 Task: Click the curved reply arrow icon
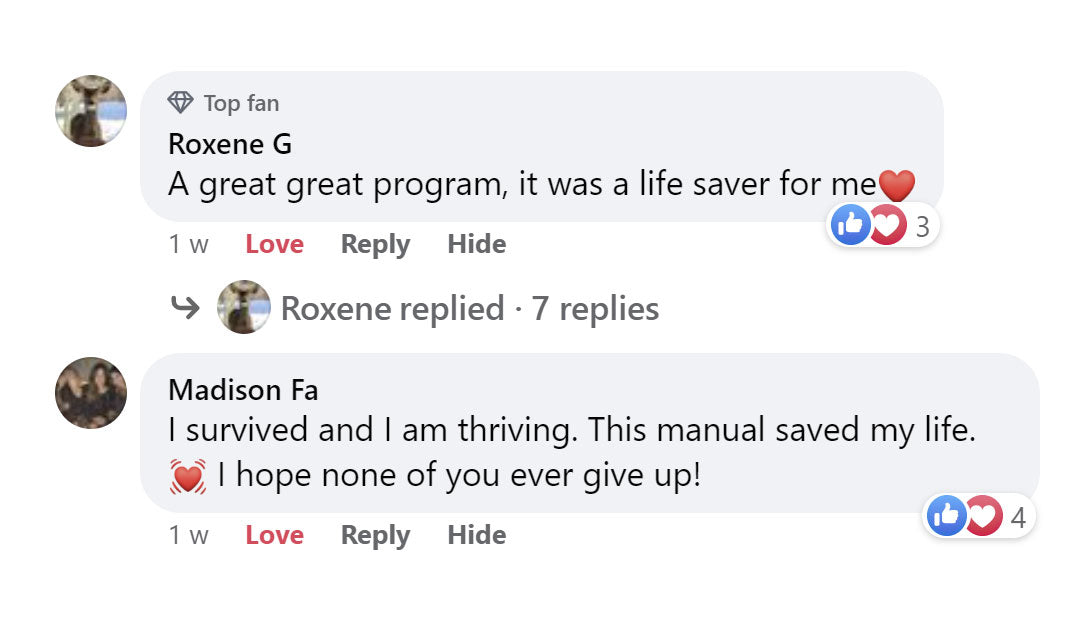pos(186,308)
